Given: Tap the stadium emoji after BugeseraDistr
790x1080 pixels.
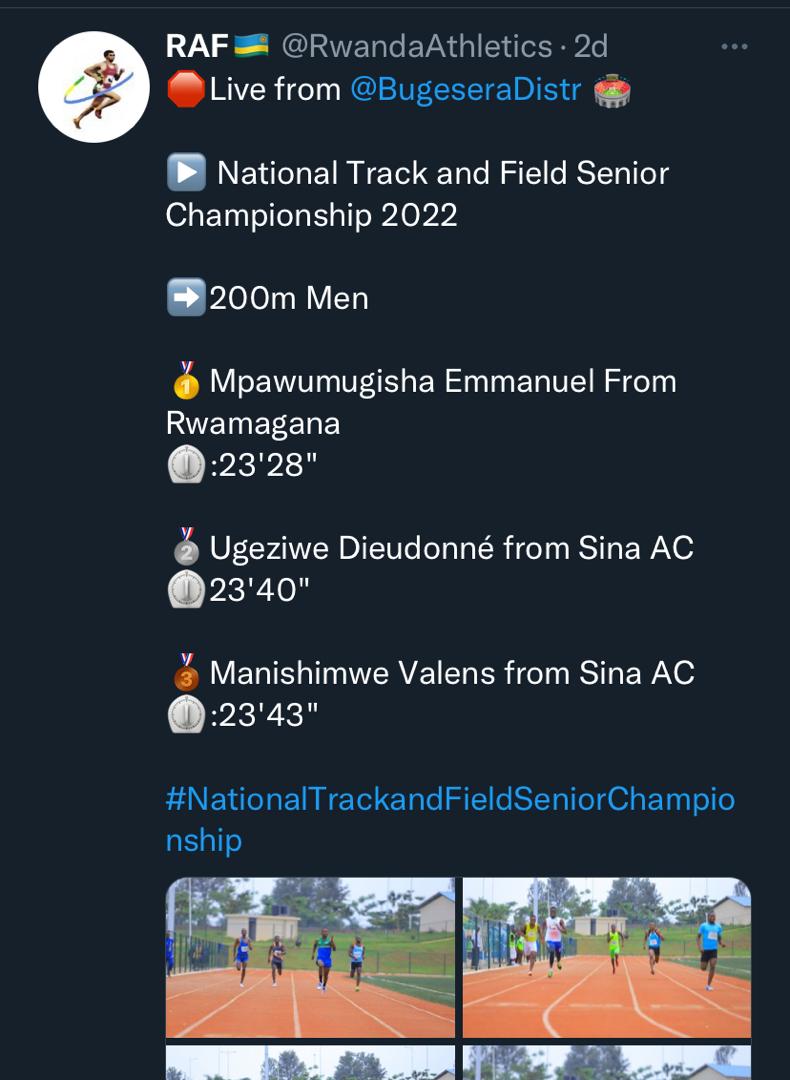Looking at the screenshot, I should (613, 90).
